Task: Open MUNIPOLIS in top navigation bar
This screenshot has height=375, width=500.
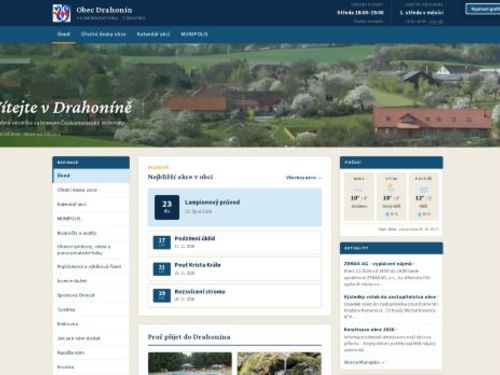Action: pyautogui.click(x=194, y=34)
